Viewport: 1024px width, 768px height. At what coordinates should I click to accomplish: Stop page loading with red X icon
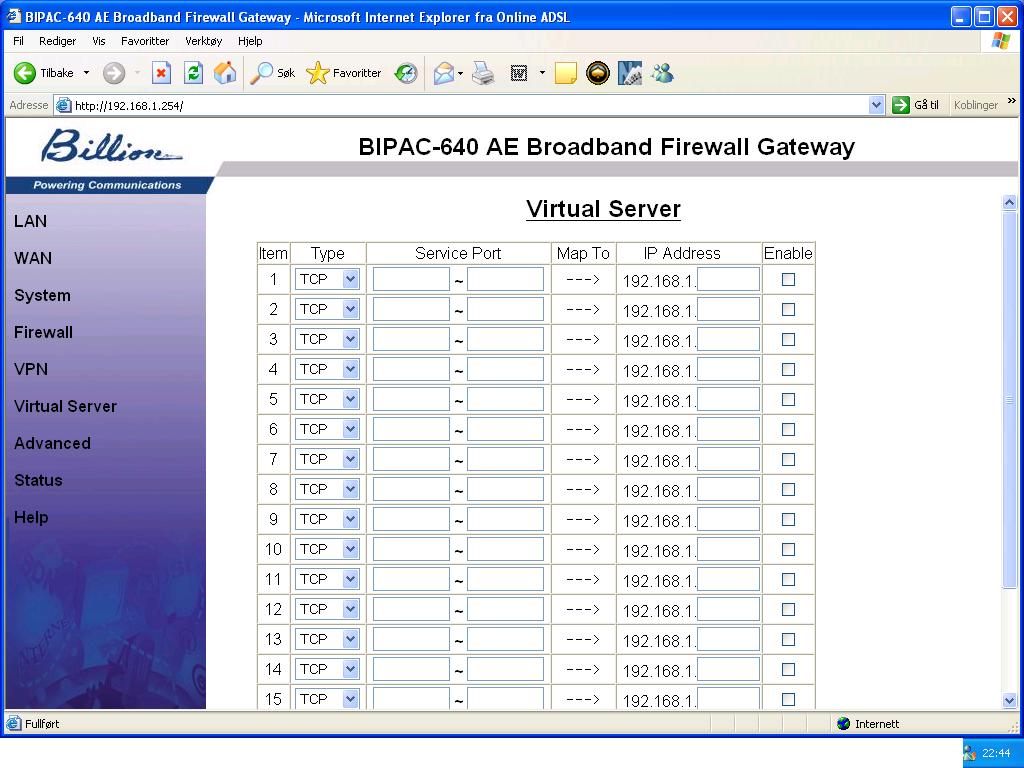click(x=161, y=73)
